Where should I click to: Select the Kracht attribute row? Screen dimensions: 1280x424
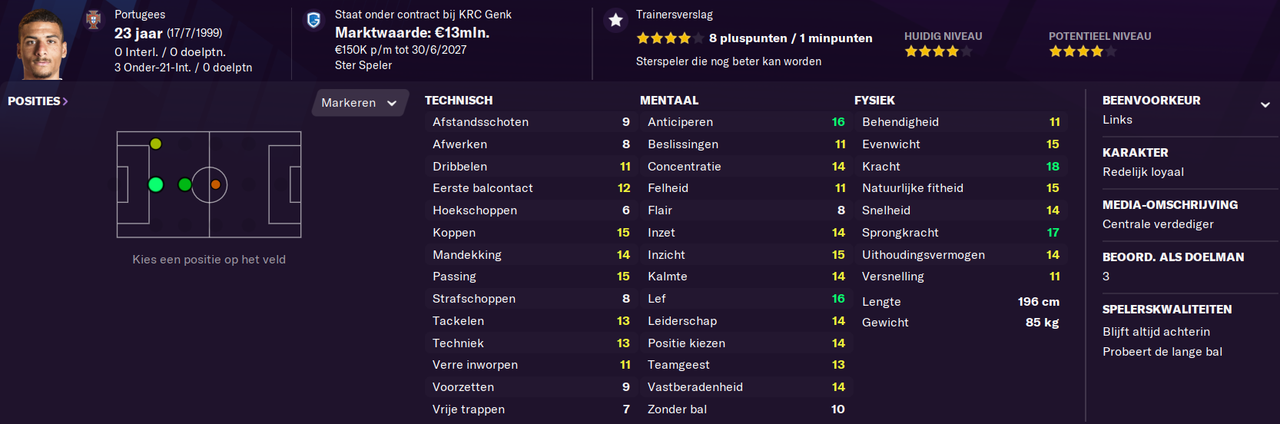[x=961, y=166]
